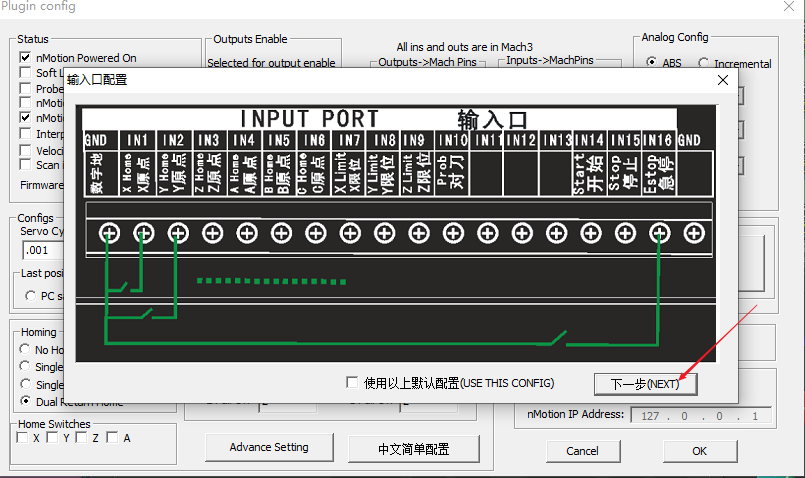Select the PC radio button under Last position
805x478 pixels.
[30, 296]
